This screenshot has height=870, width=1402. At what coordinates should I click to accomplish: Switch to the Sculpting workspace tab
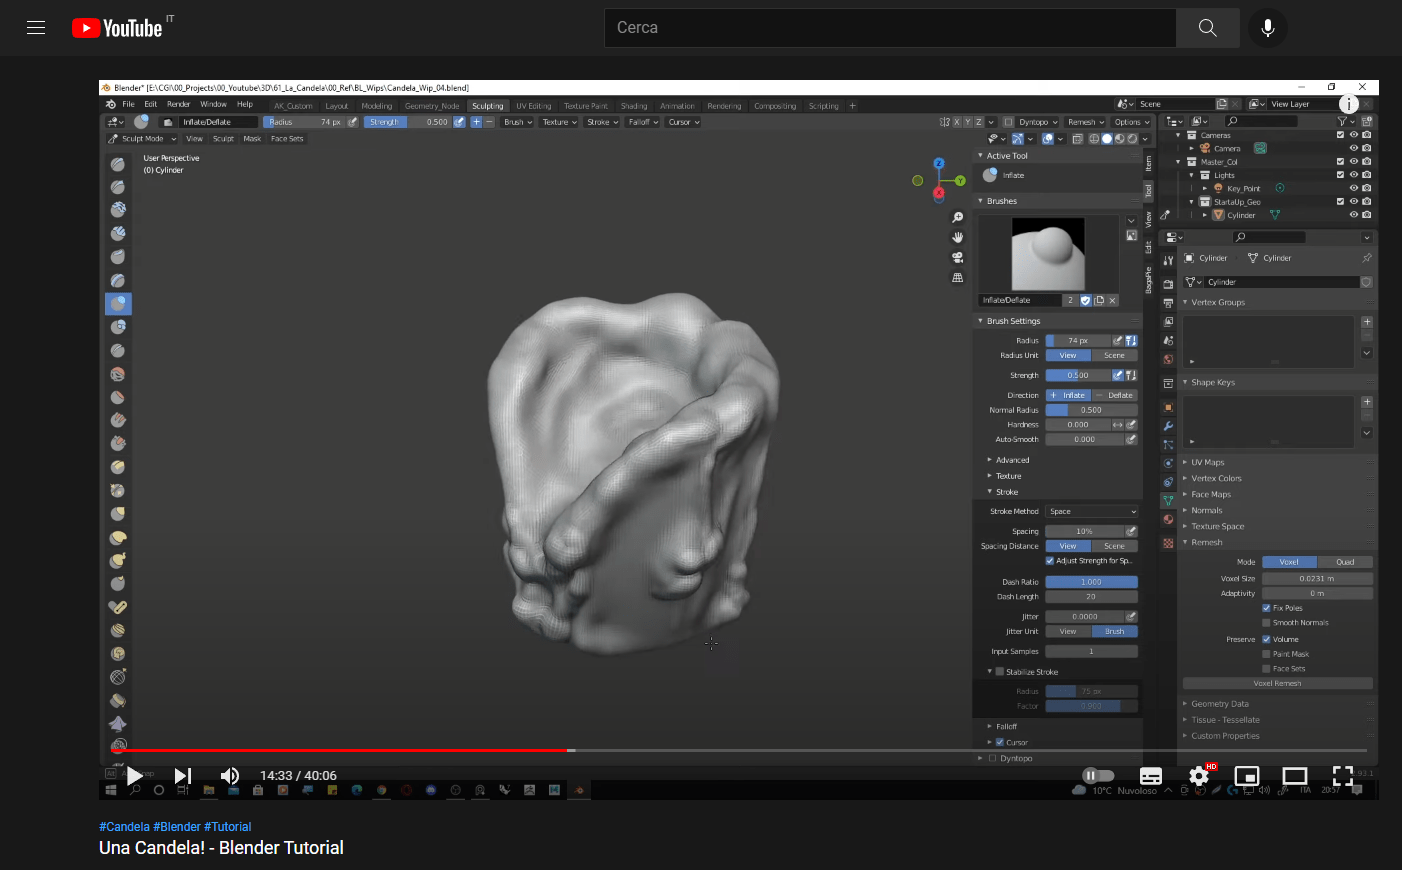[488, 106]
